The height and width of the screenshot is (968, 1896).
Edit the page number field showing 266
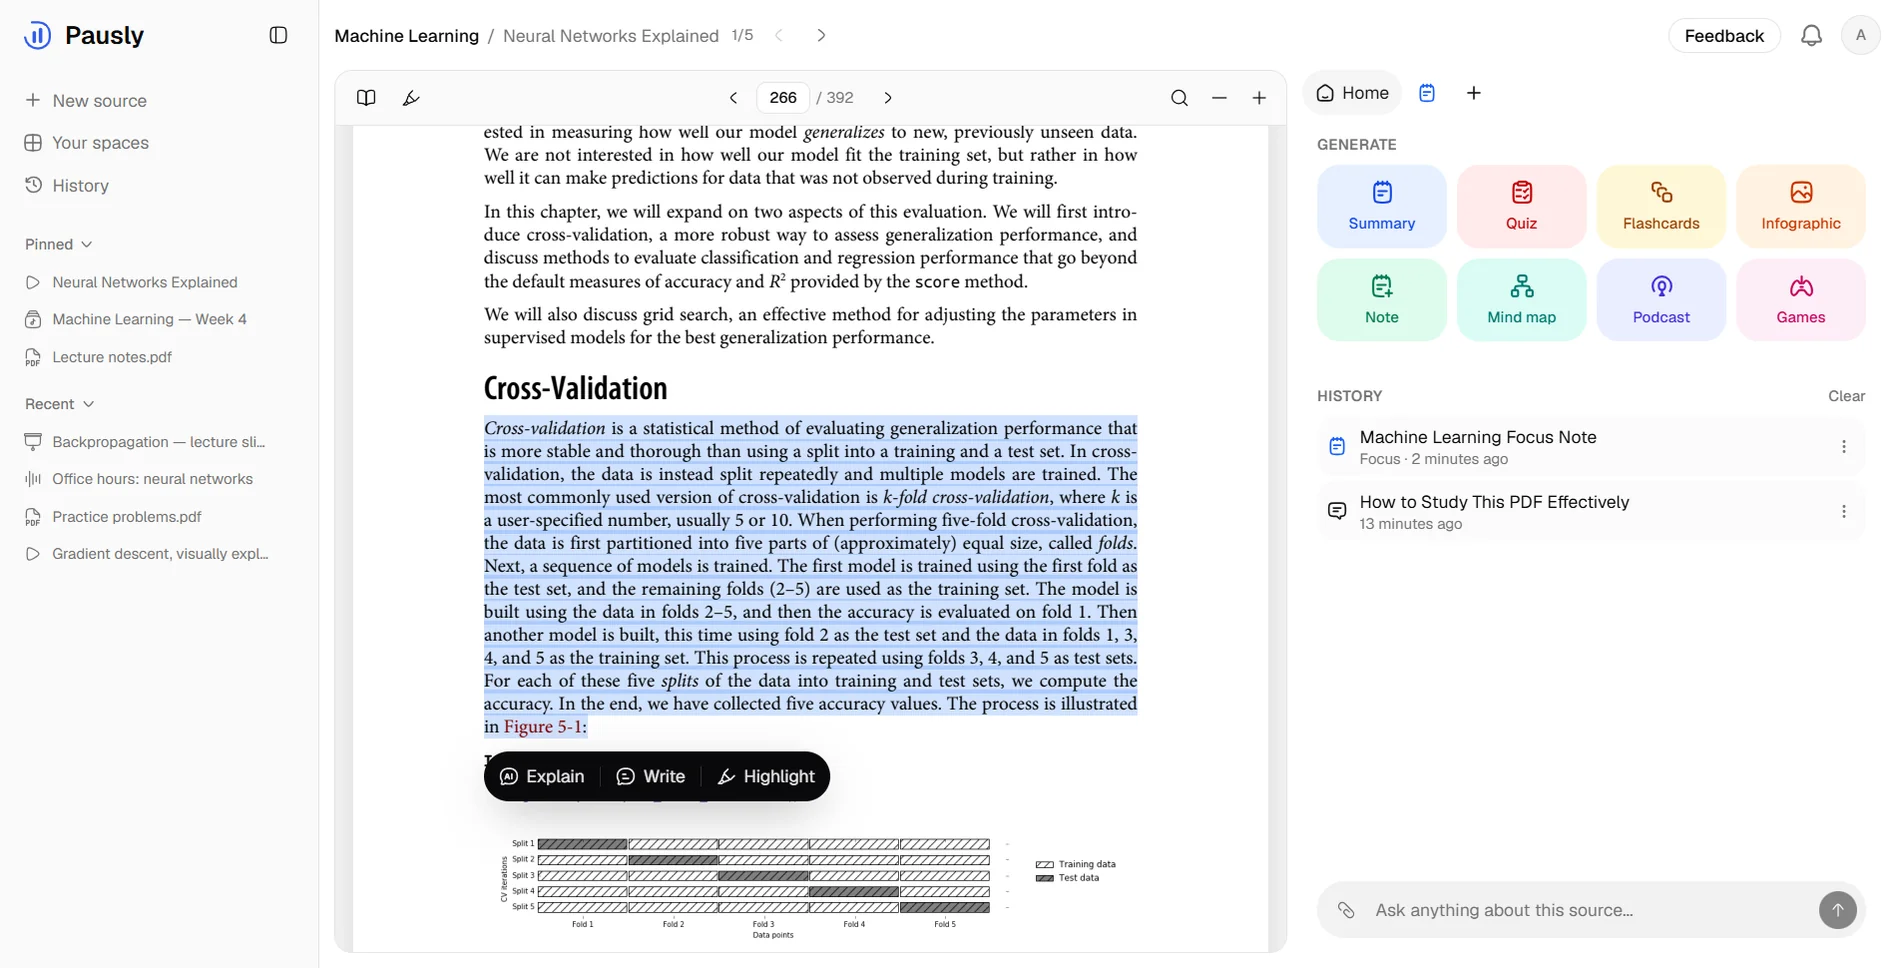click(783, 97)
